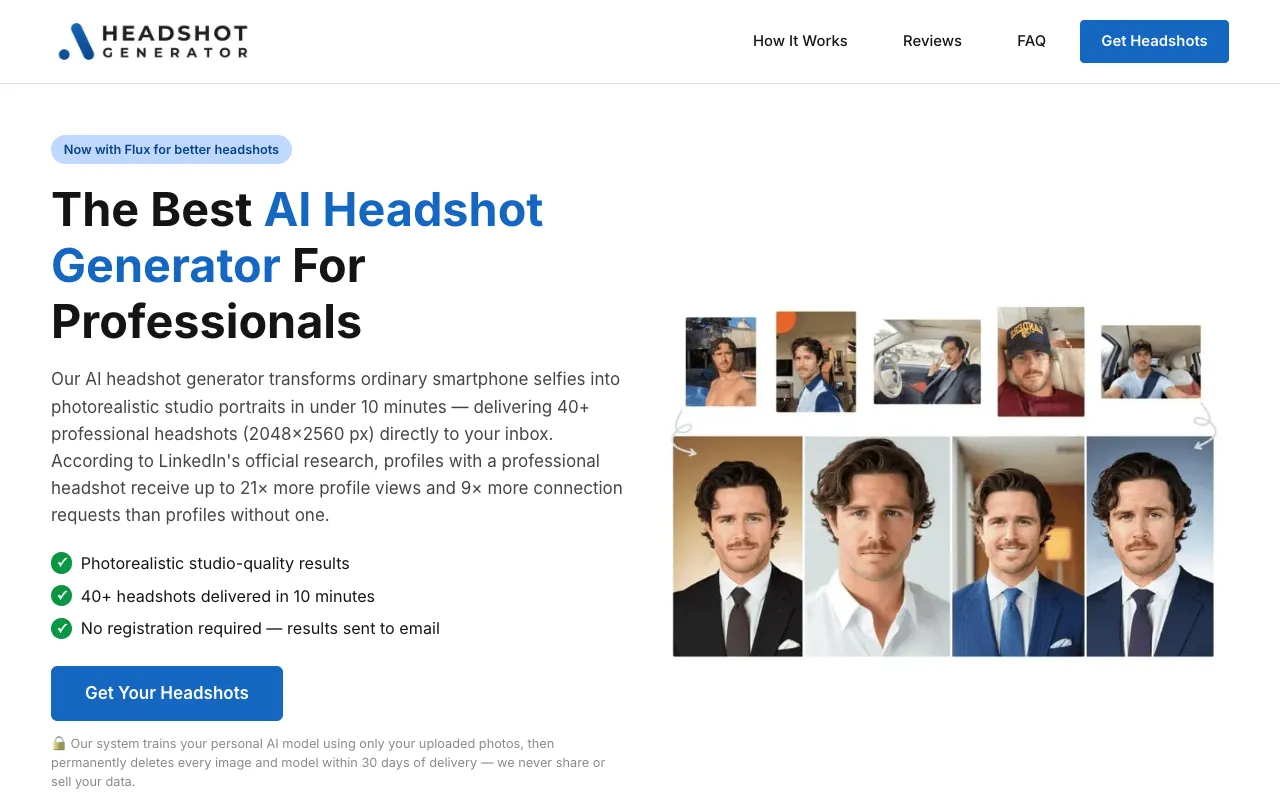
Task: Click the green check beside Photorealistic studio-quality results
Action: click(62, 563)
